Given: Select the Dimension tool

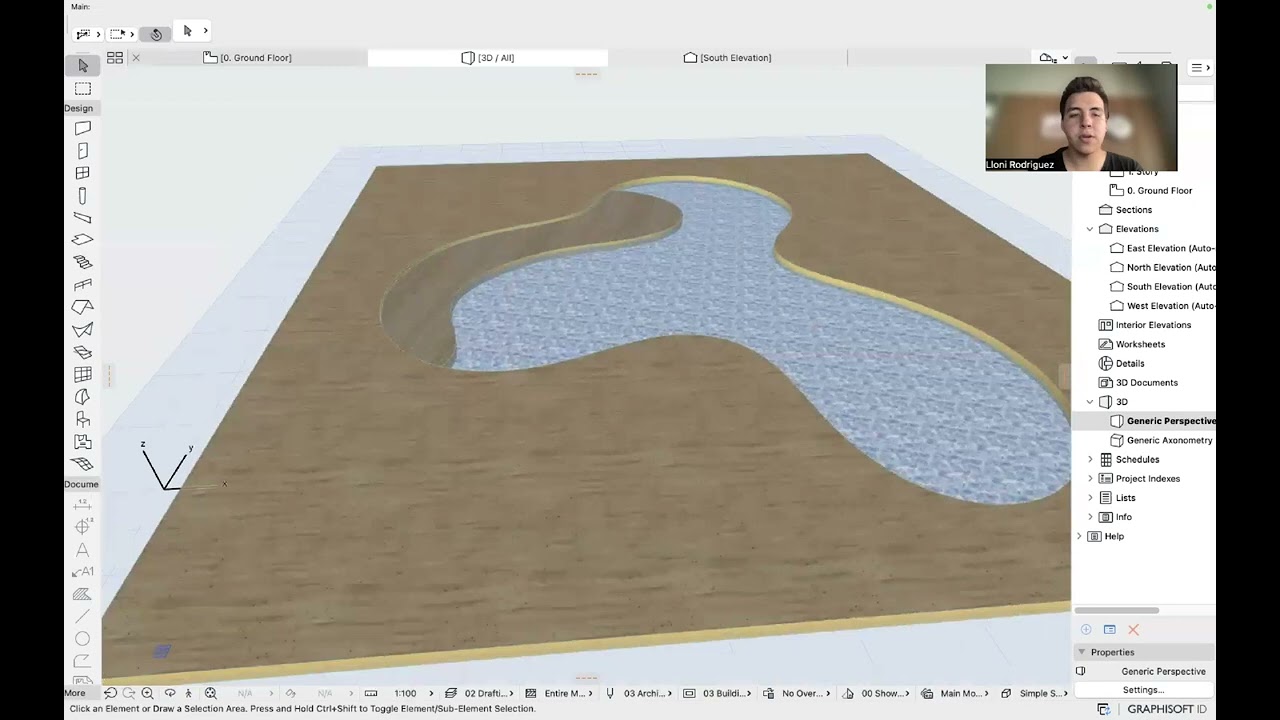Looking at the screenshot, I should tap(83, 504).
